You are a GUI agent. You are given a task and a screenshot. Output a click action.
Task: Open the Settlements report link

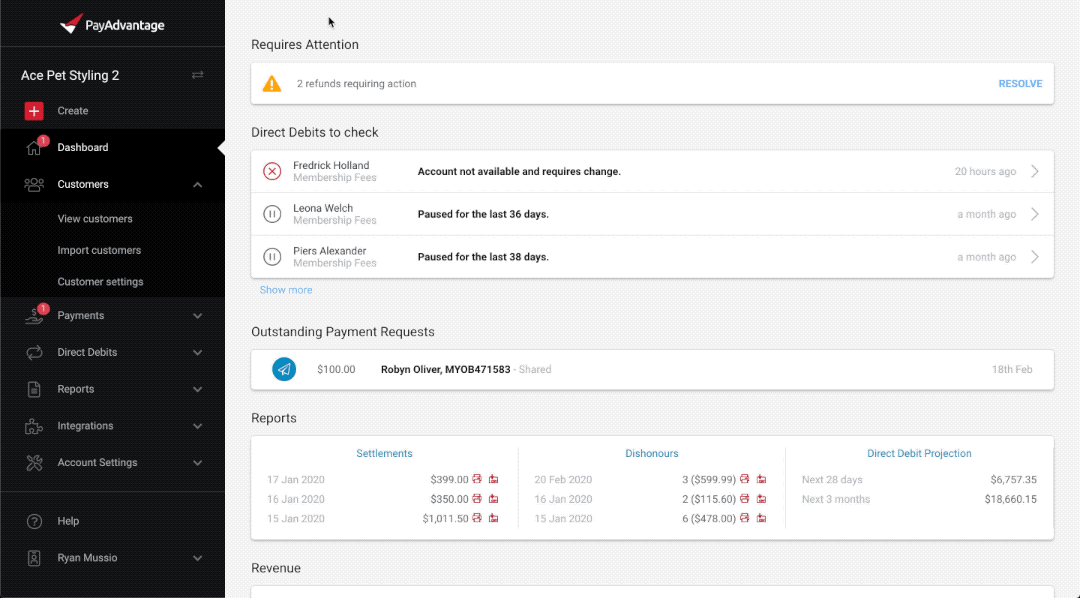click(384, 453)
